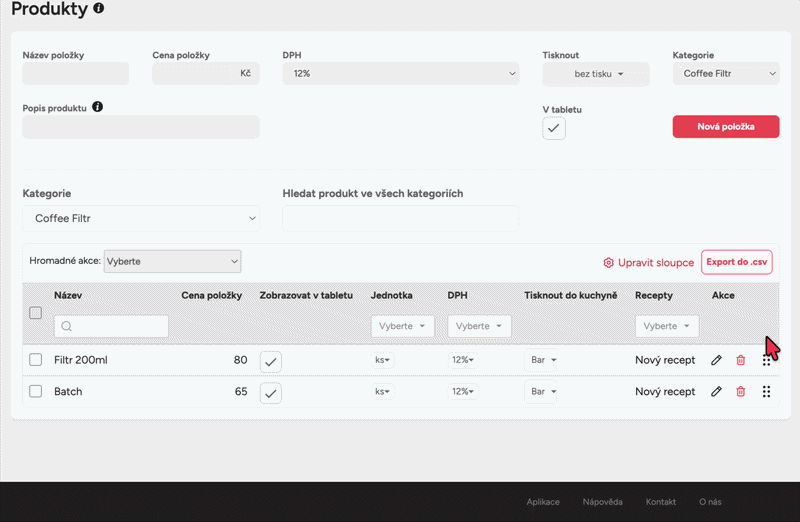Click the trash icon in Batch row
800x522 pixels.
(x=741, y=392)
